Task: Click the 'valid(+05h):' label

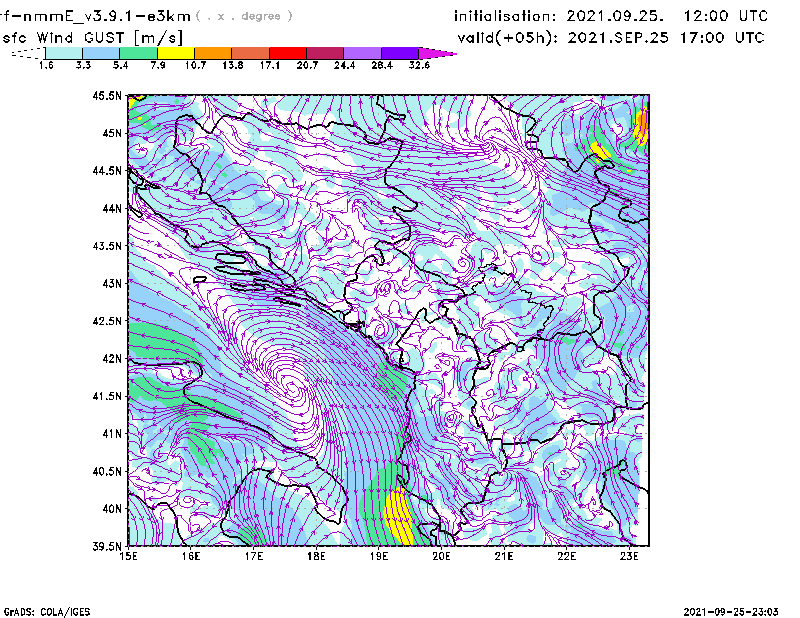Action: tap(508, 38)
